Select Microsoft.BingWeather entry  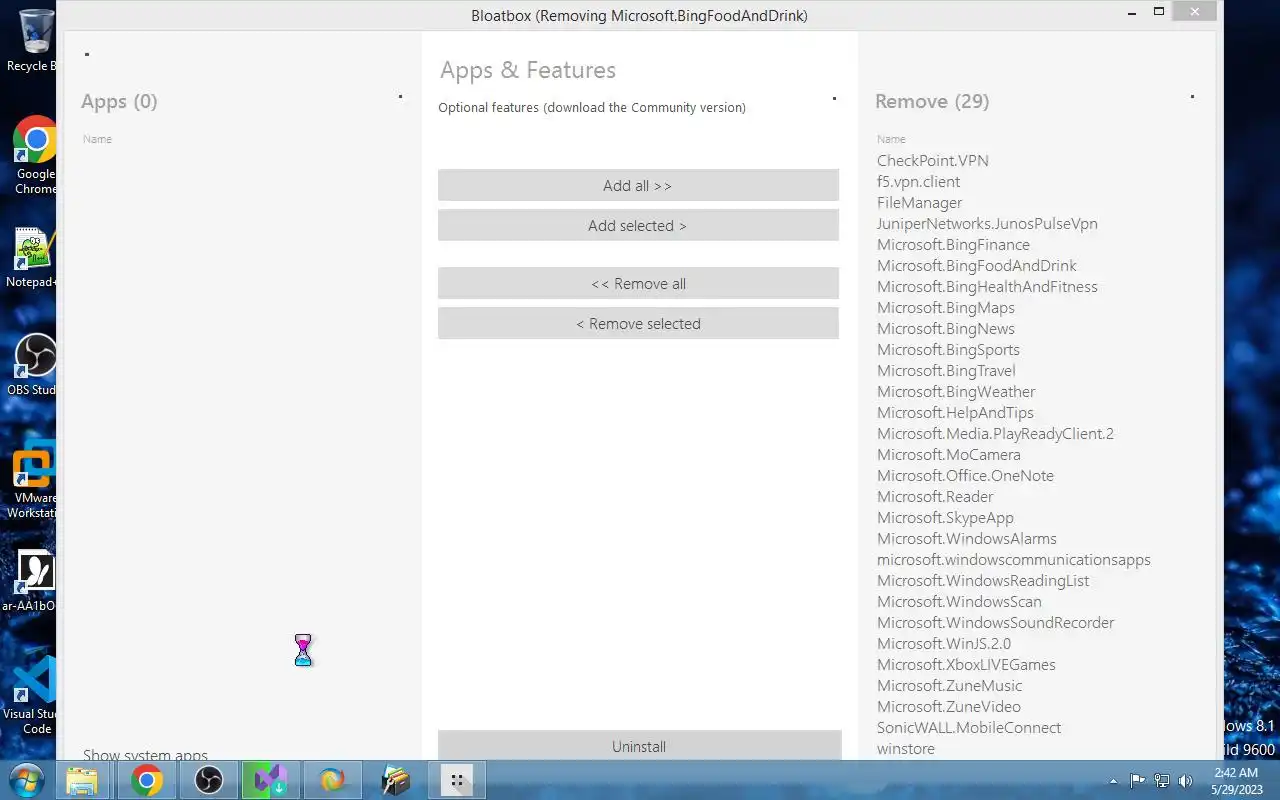click(x=956, y=391)
